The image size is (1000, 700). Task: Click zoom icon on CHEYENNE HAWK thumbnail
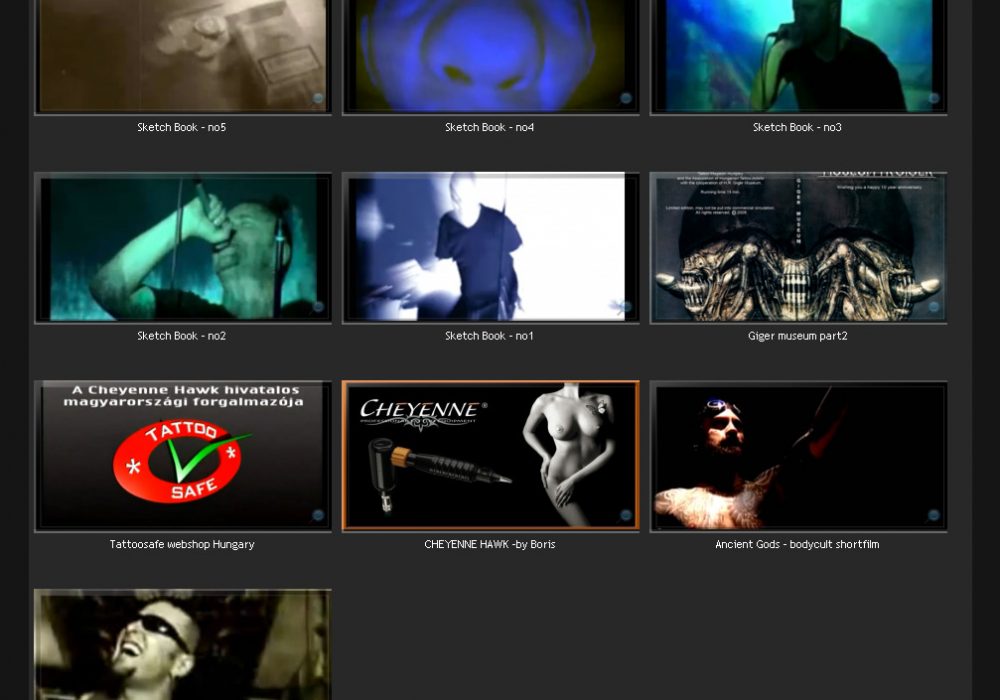click(x=626, y=515)
